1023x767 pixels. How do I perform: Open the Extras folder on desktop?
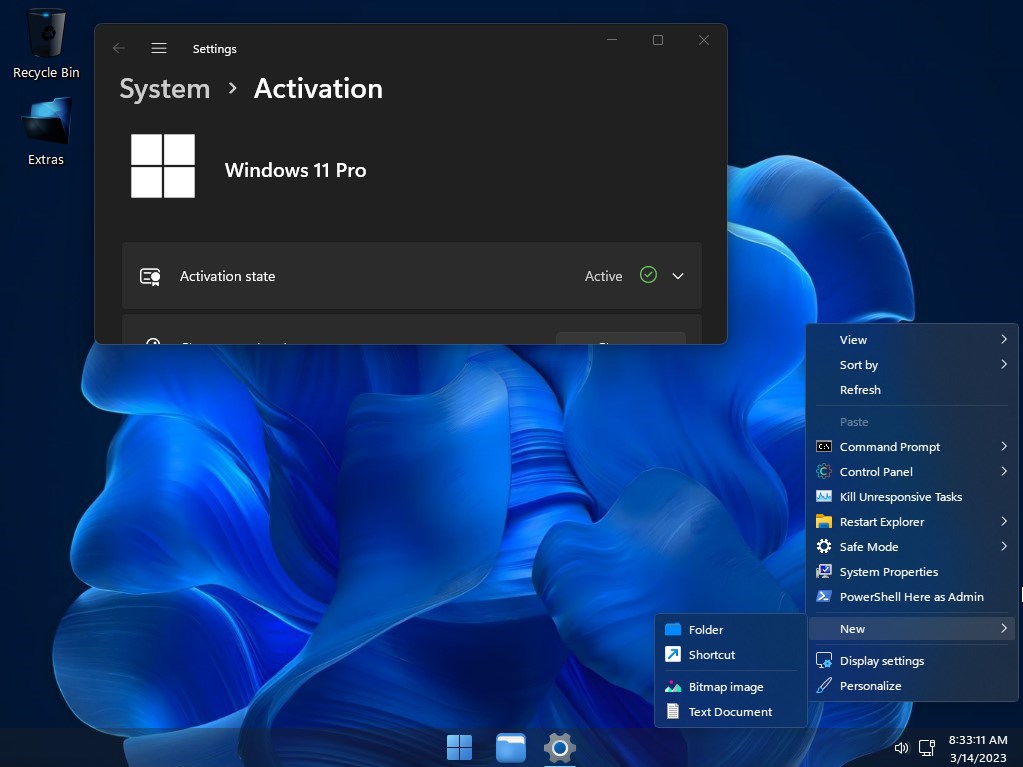pos(46,132)
